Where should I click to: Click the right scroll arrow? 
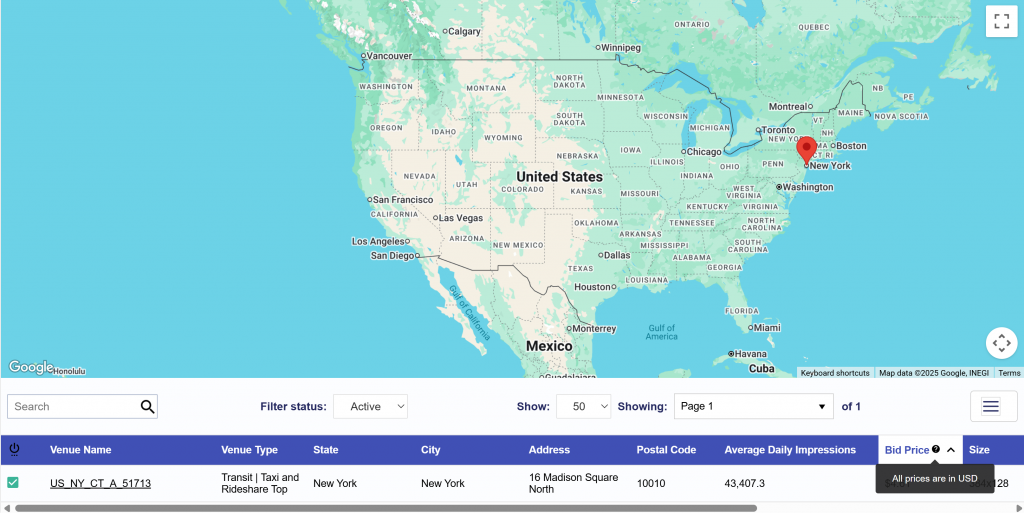[1019, 508]
